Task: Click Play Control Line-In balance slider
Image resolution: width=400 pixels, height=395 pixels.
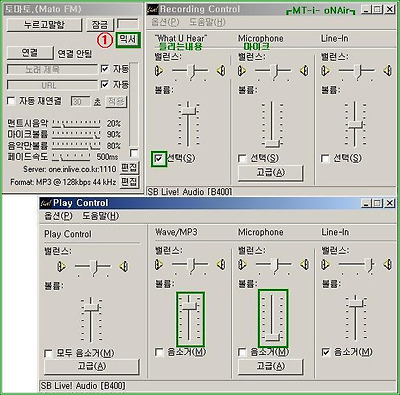Action: coord(357,265)
